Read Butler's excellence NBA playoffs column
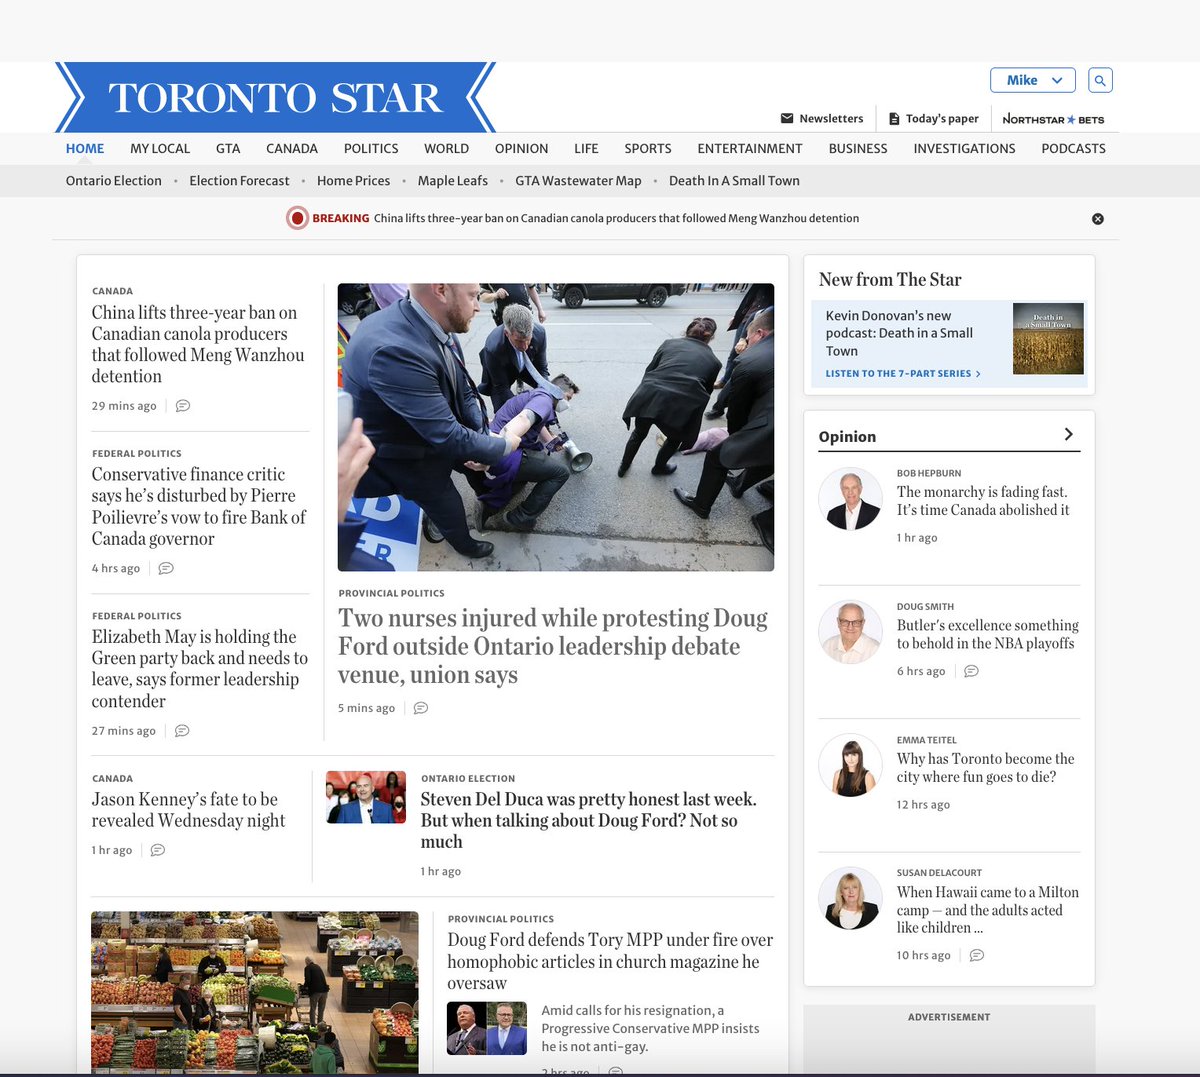 988,634
